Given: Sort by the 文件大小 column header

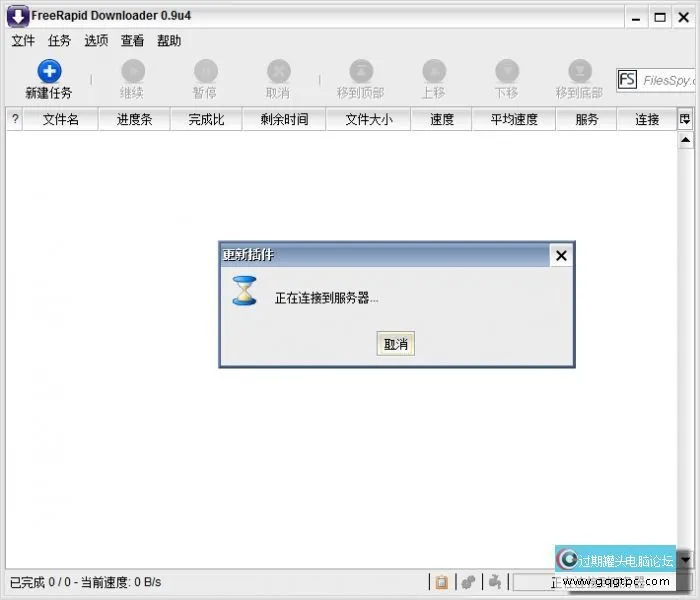Looking at the screenshot, I should (368, 119).
